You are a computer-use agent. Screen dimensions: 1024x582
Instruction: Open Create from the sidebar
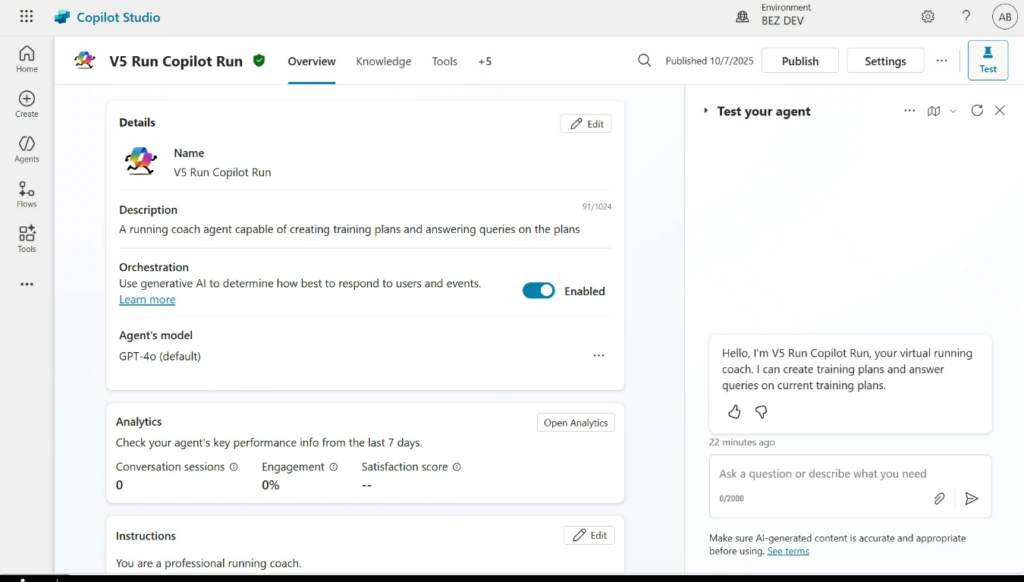27,104
